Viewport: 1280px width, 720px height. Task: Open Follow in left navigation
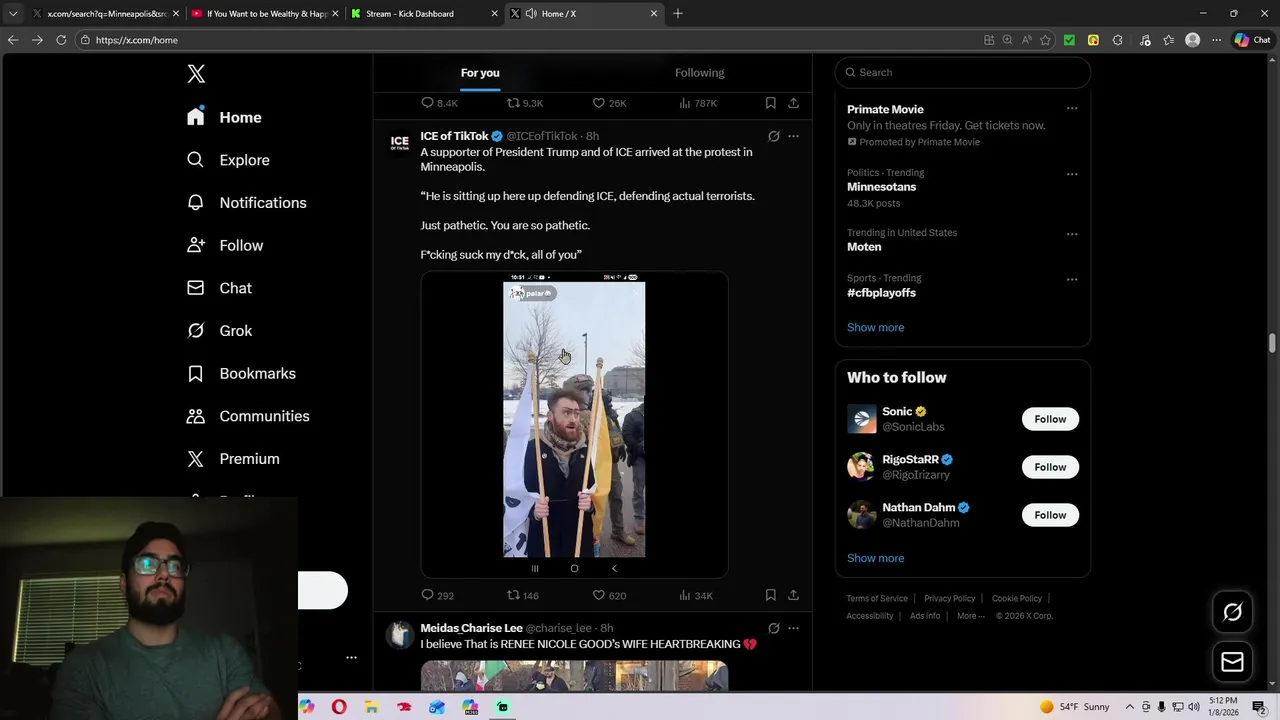(x=225, y=245)
